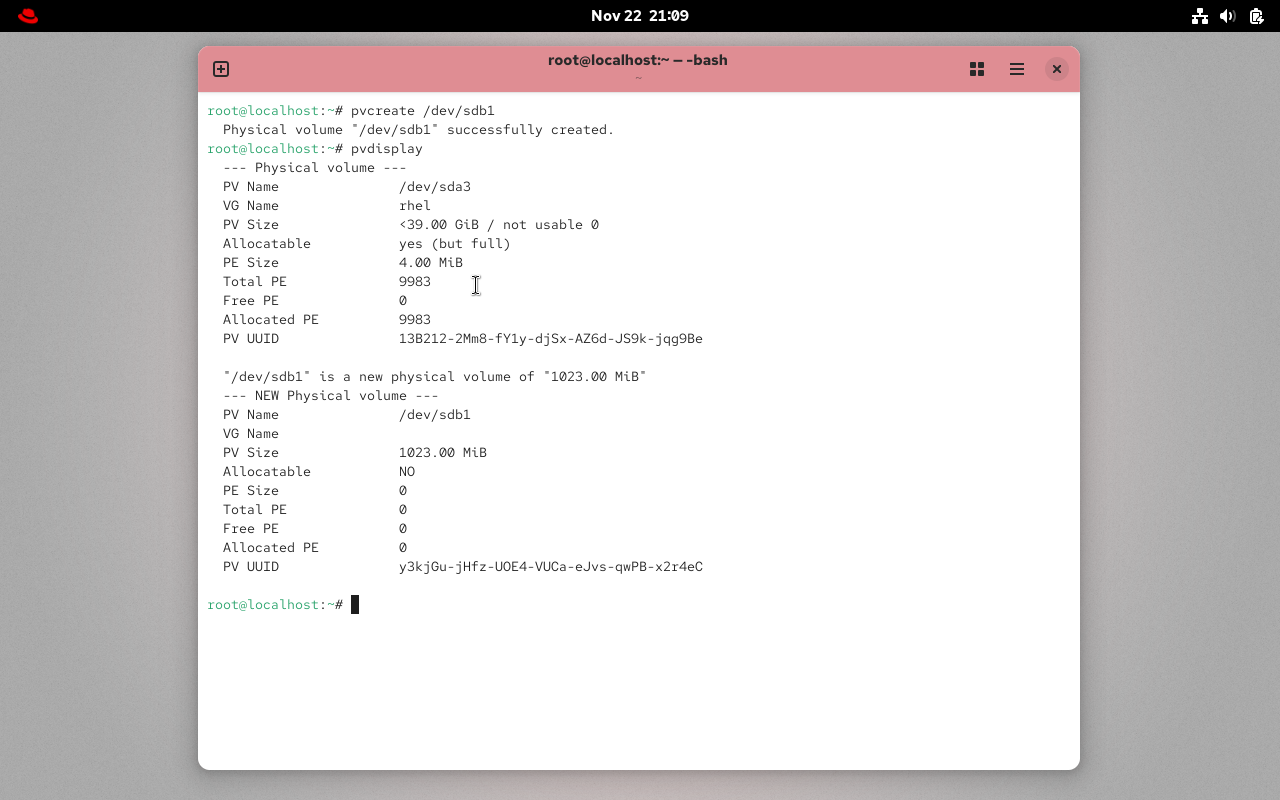Click the /dev/sdb1 PV UUID string
The height and width of the screenshot is (800, 1280).
coord(550,567)
